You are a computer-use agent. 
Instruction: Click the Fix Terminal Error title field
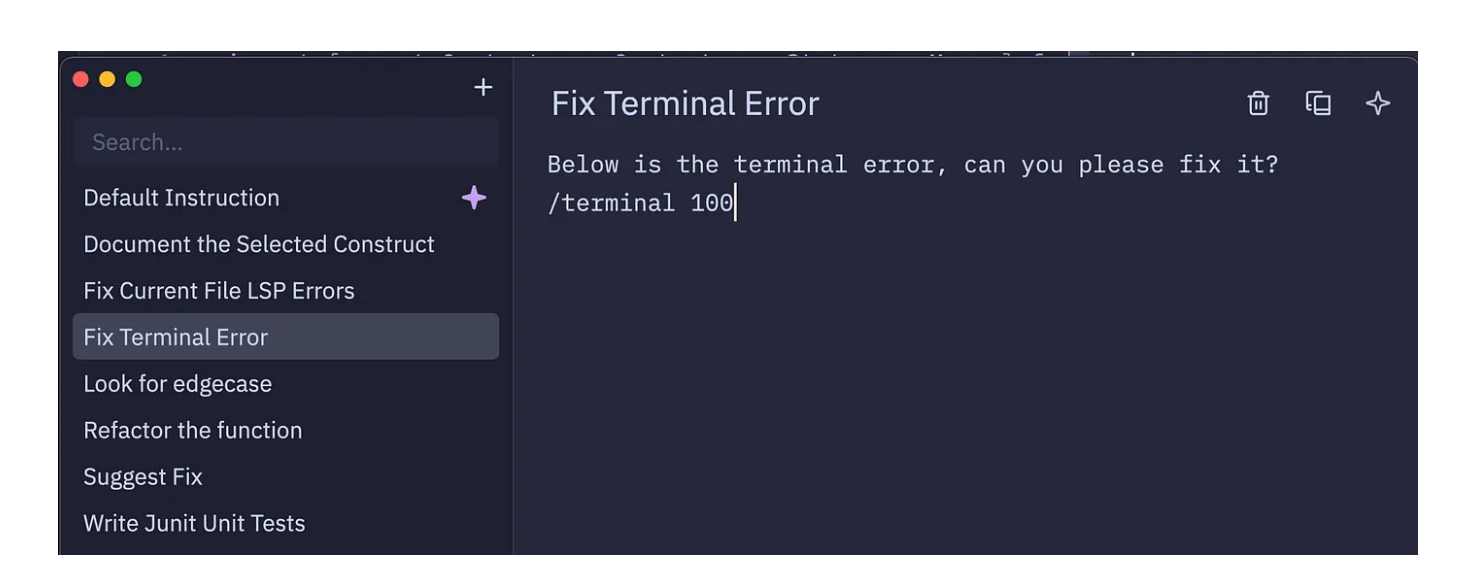coord(685,103)
